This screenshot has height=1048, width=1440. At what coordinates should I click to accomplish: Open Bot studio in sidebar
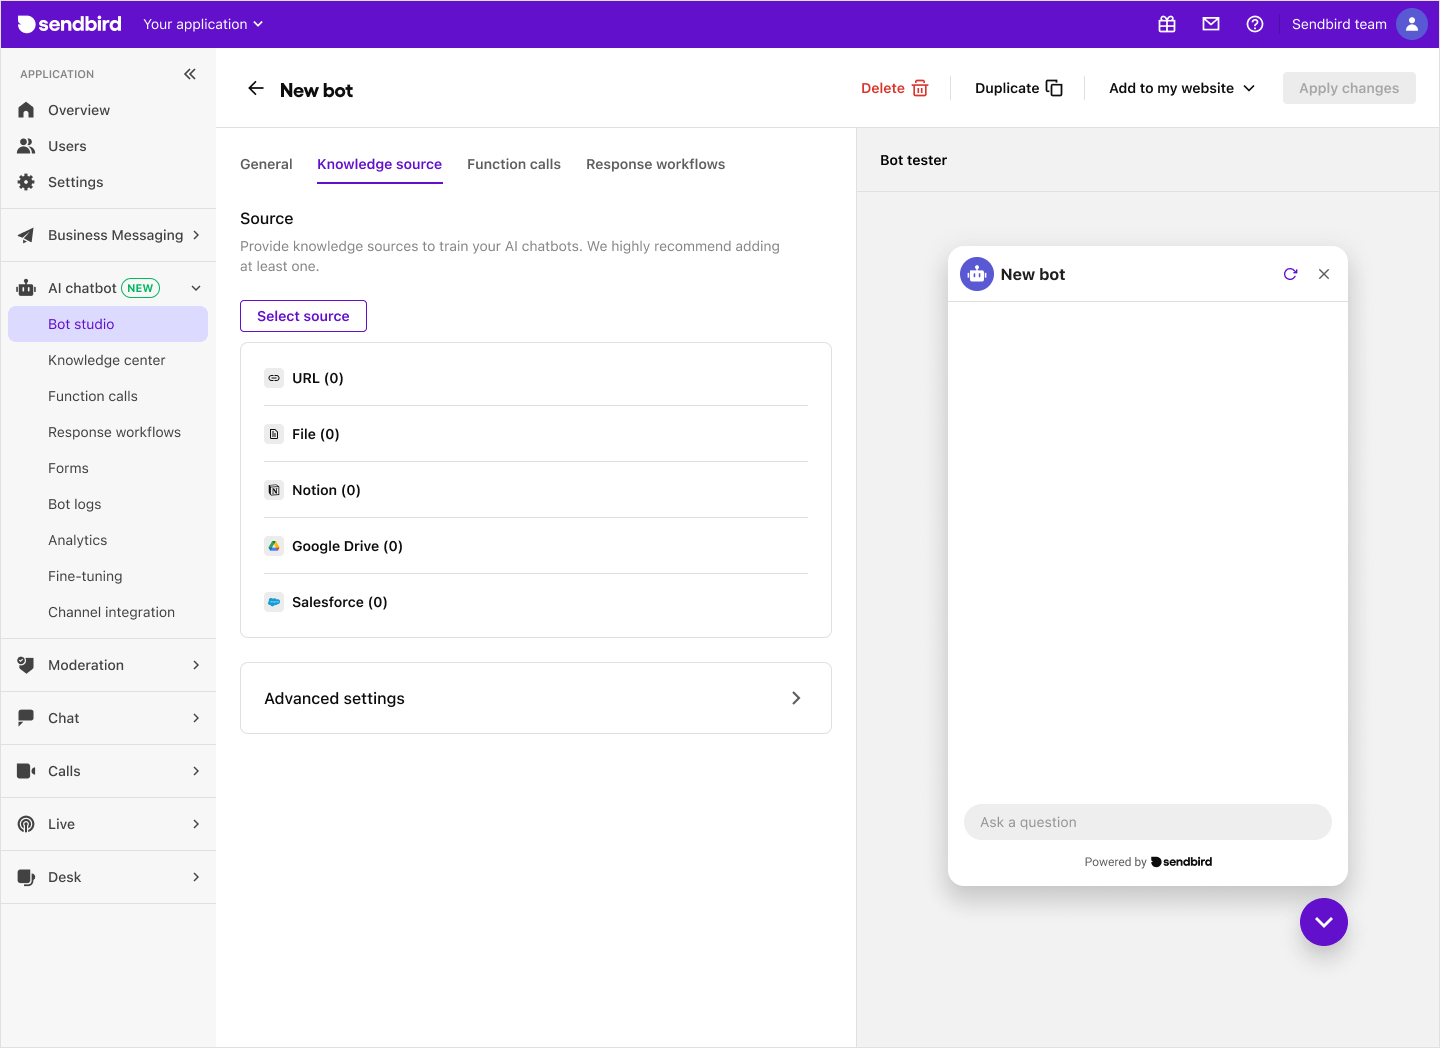point(108,324)
